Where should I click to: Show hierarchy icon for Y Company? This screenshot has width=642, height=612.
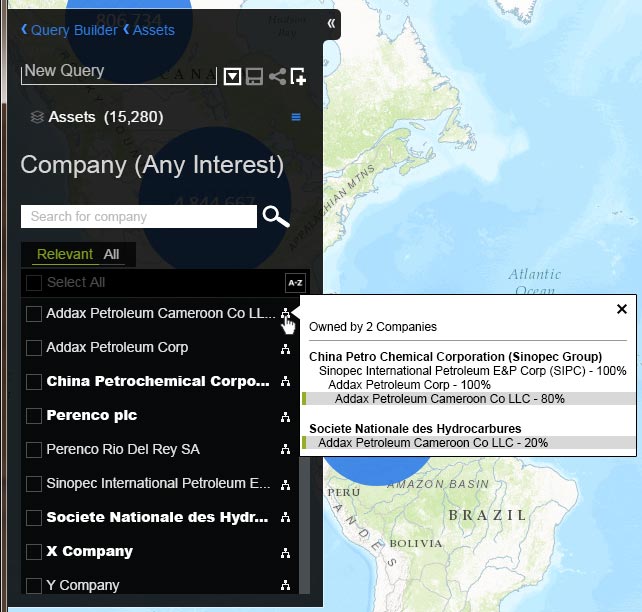[x=285, y=585]
